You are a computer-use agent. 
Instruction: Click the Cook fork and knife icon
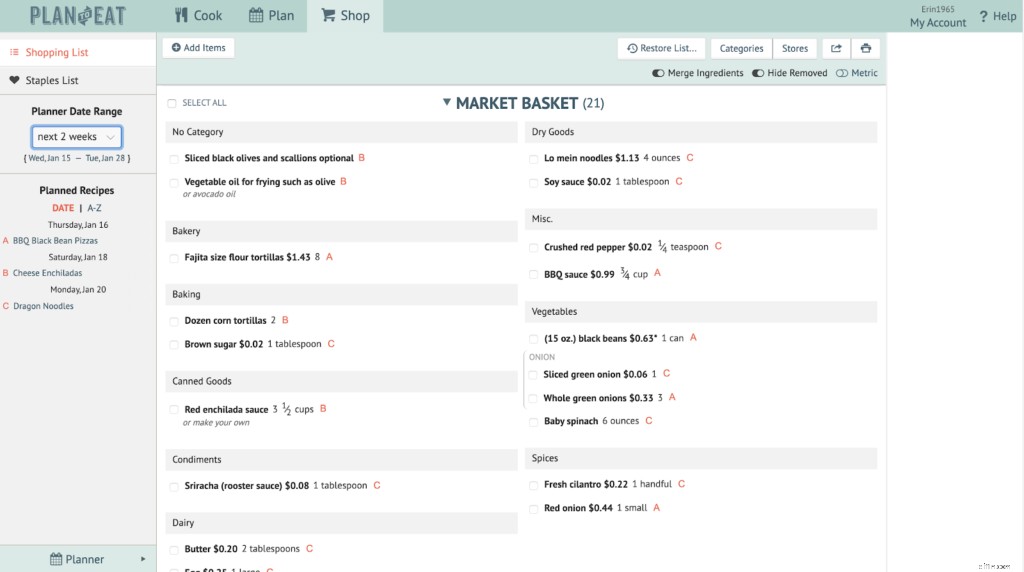[181, 15]
